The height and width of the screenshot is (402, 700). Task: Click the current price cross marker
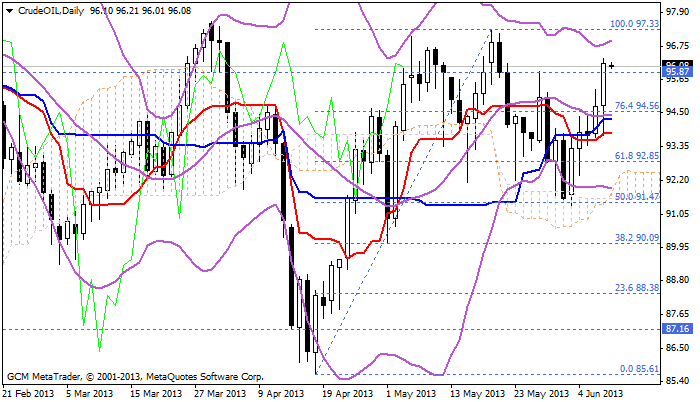pyautogui.click(x=612, y=66)
